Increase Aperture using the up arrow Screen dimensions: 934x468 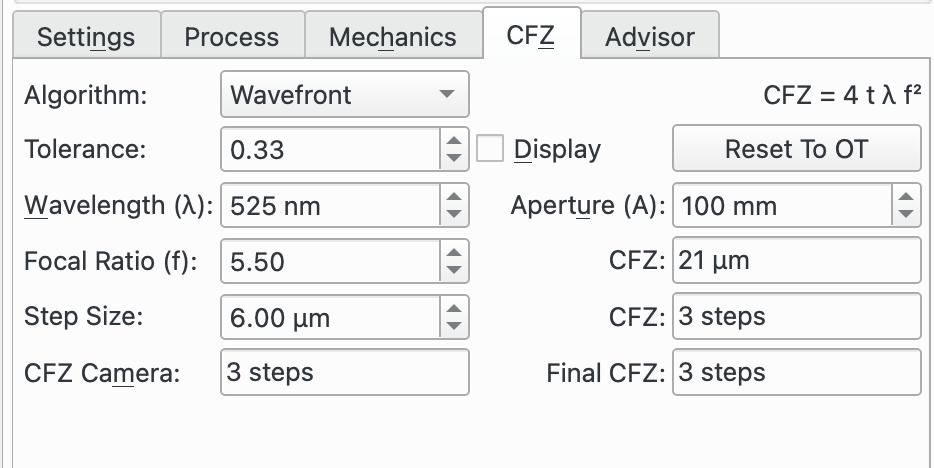coord(906,197)
